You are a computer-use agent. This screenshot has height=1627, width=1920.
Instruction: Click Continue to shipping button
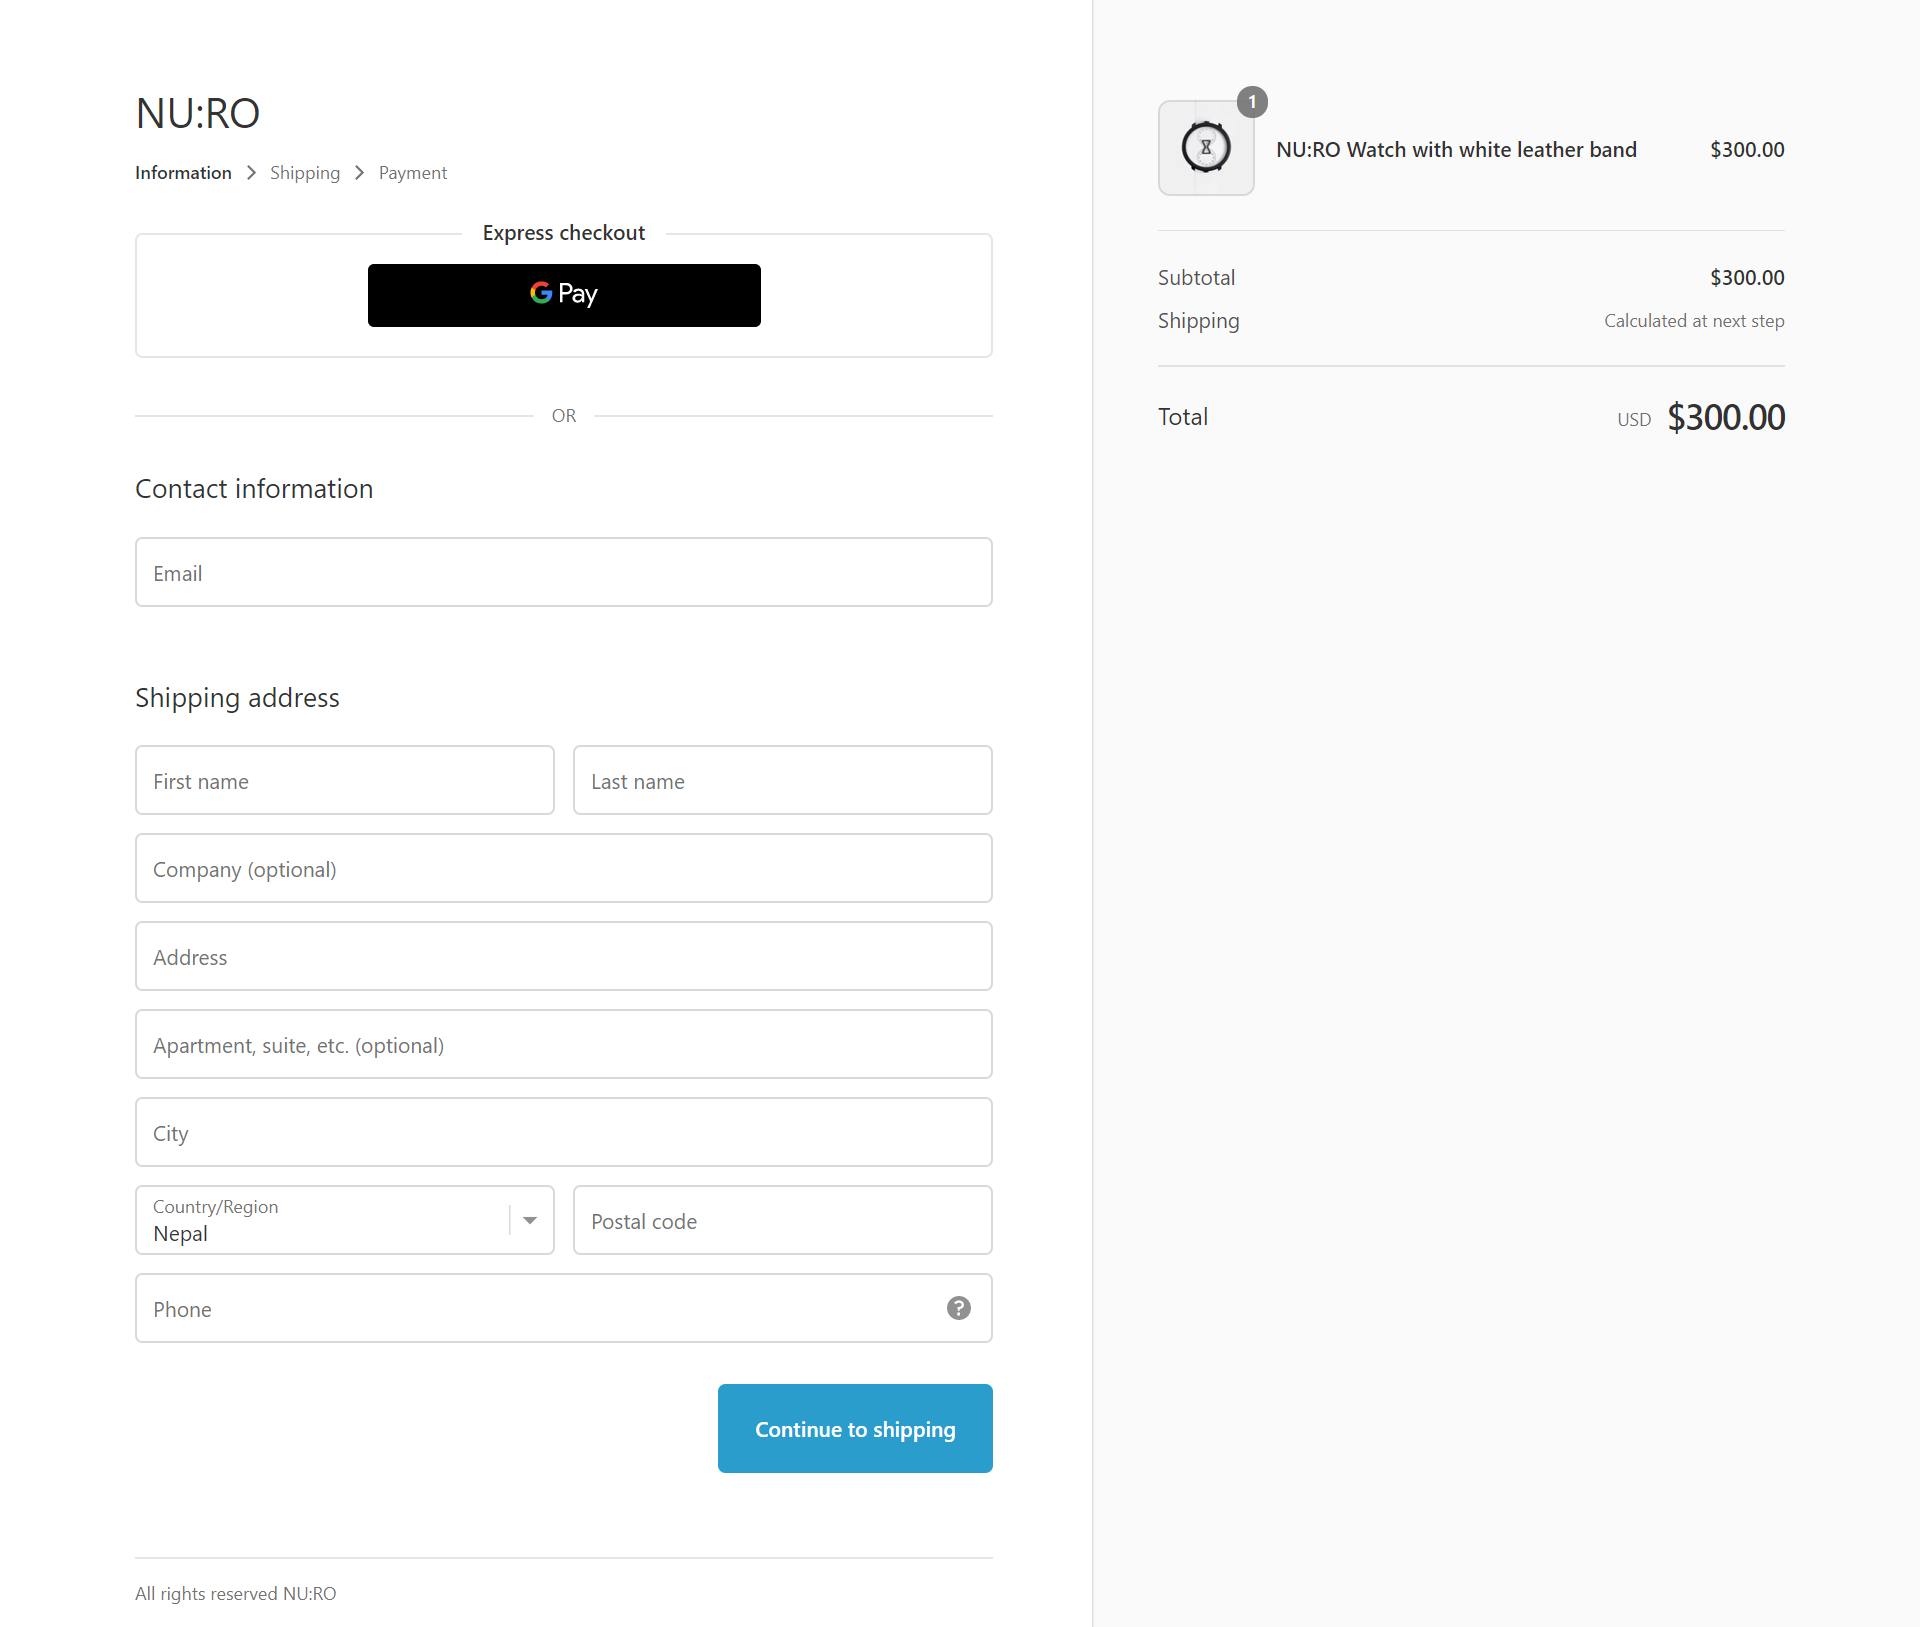[855, 1427]
